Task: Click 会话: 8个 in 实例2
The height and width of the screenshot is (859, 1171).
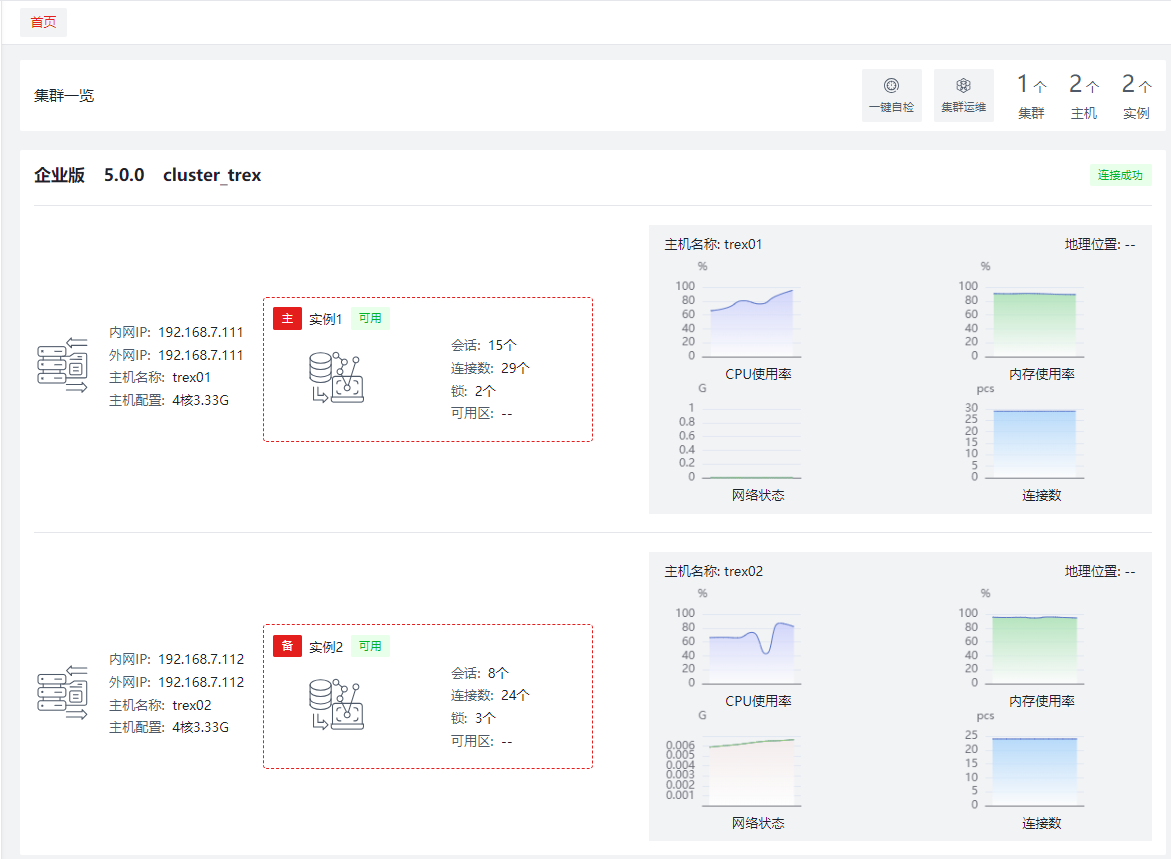Action: (x=480, y=673)
